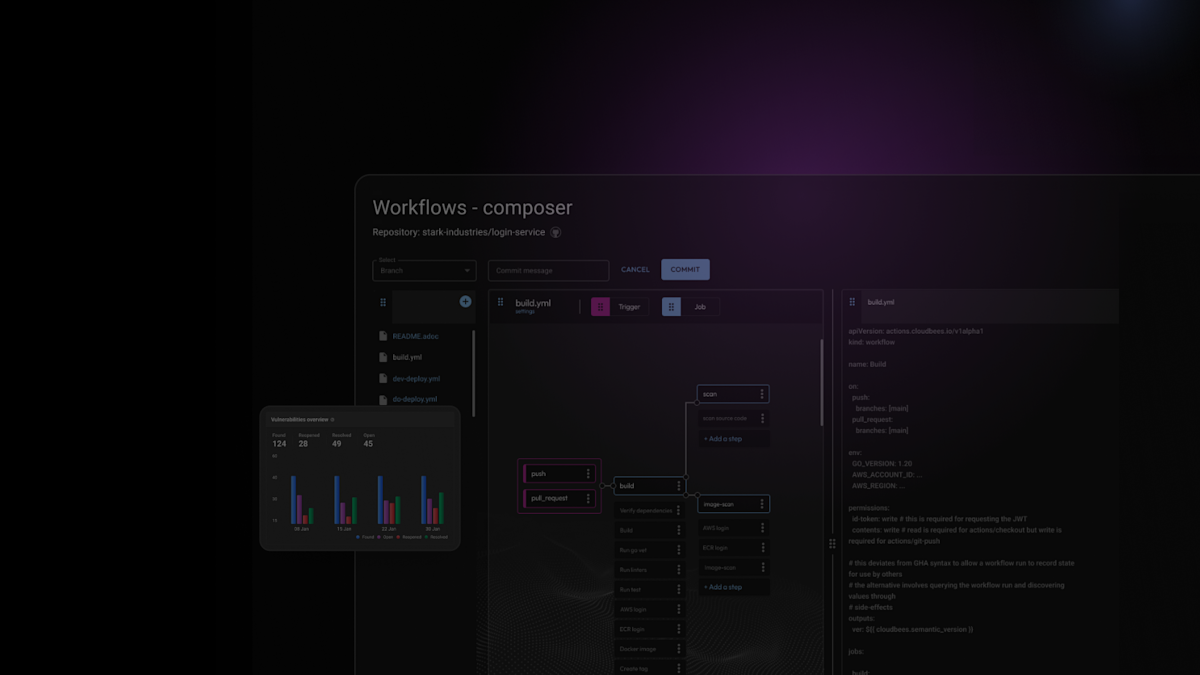1200x675 pixels.
Task: Click the 22 Jan chart label
Action: pyautogui.click(x=388, y=528)
